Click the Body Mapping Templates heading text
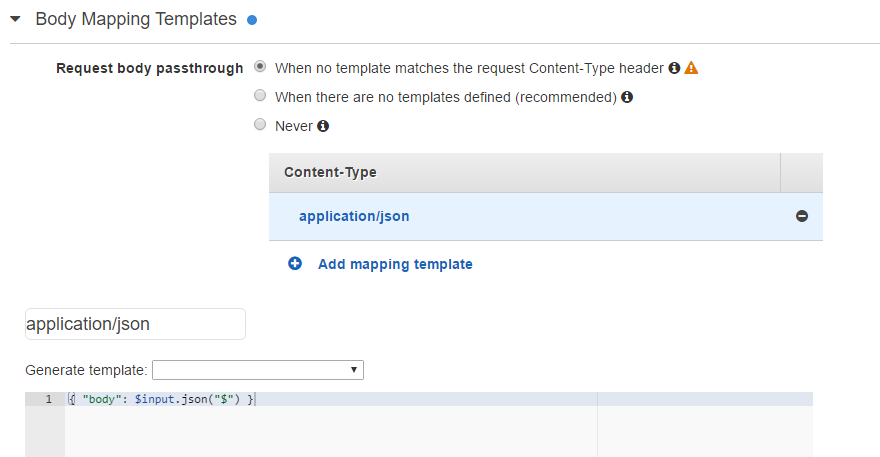The image size is (880, 457). pos(136,19)
